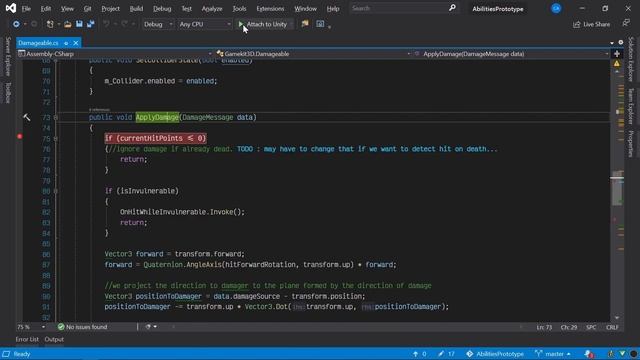The image size is (640, 360).
Task: Open the Build menu
Action: tap(136, 9)
